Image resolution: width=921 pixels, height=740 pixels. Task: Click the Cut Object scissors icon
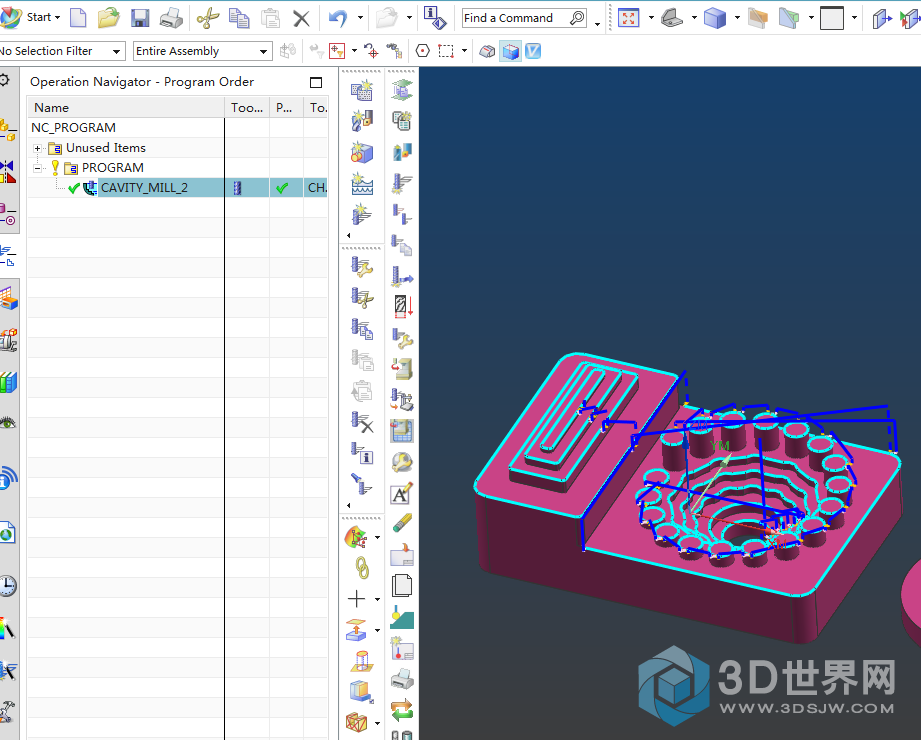(361, 297)
